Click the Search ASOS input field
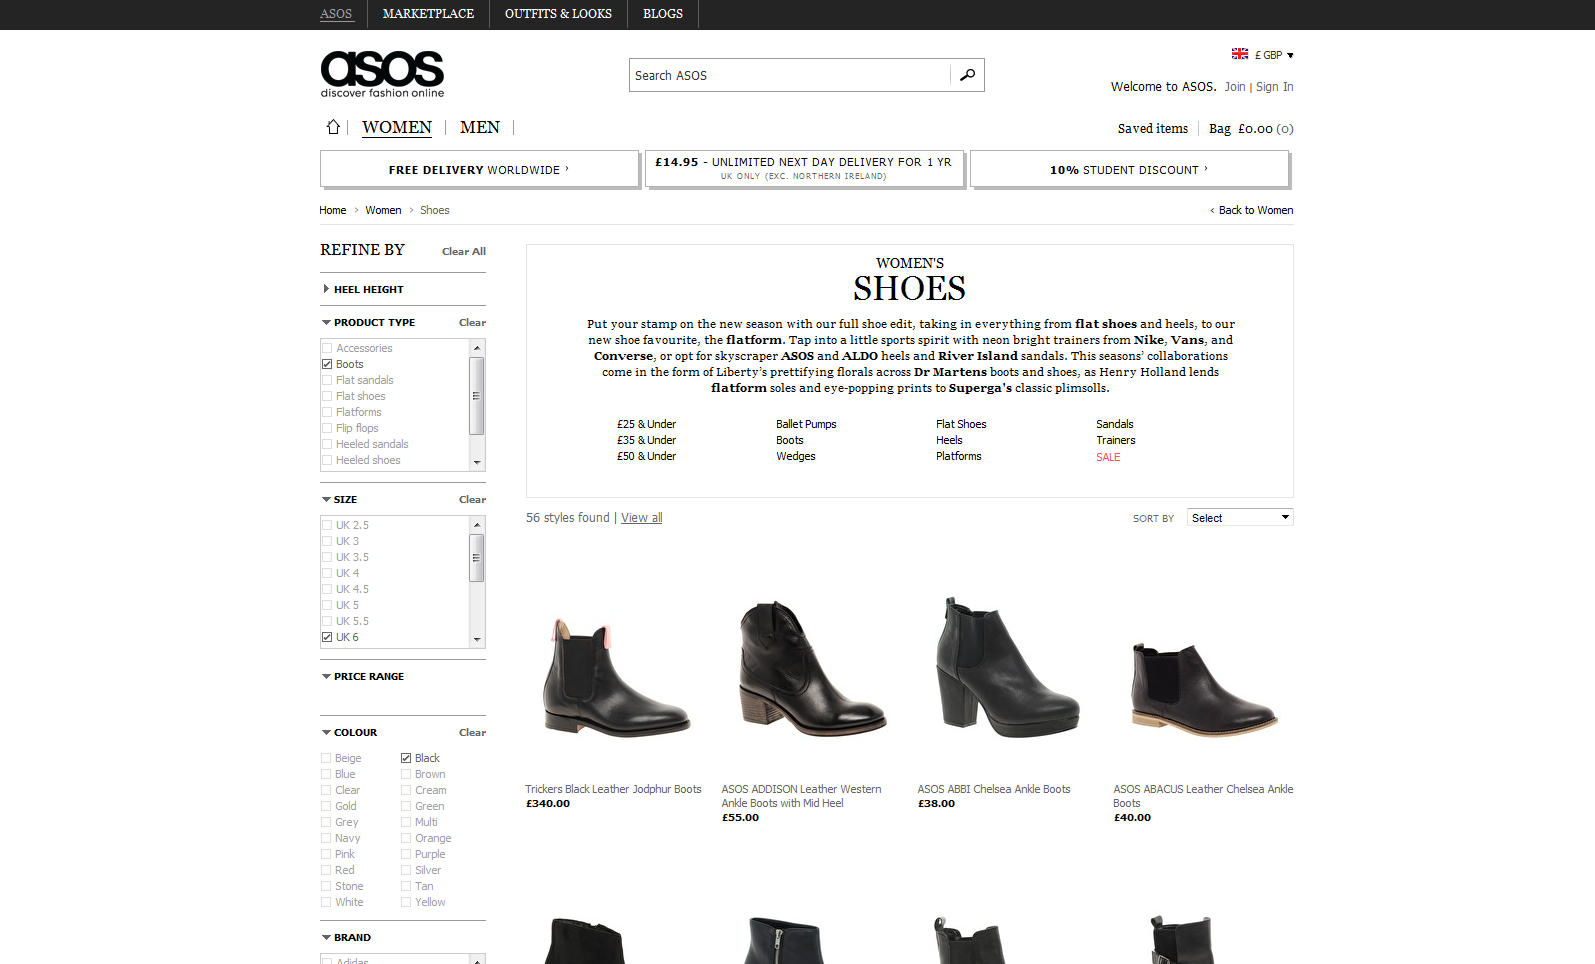1595x964 pixels. coord(790,75)
